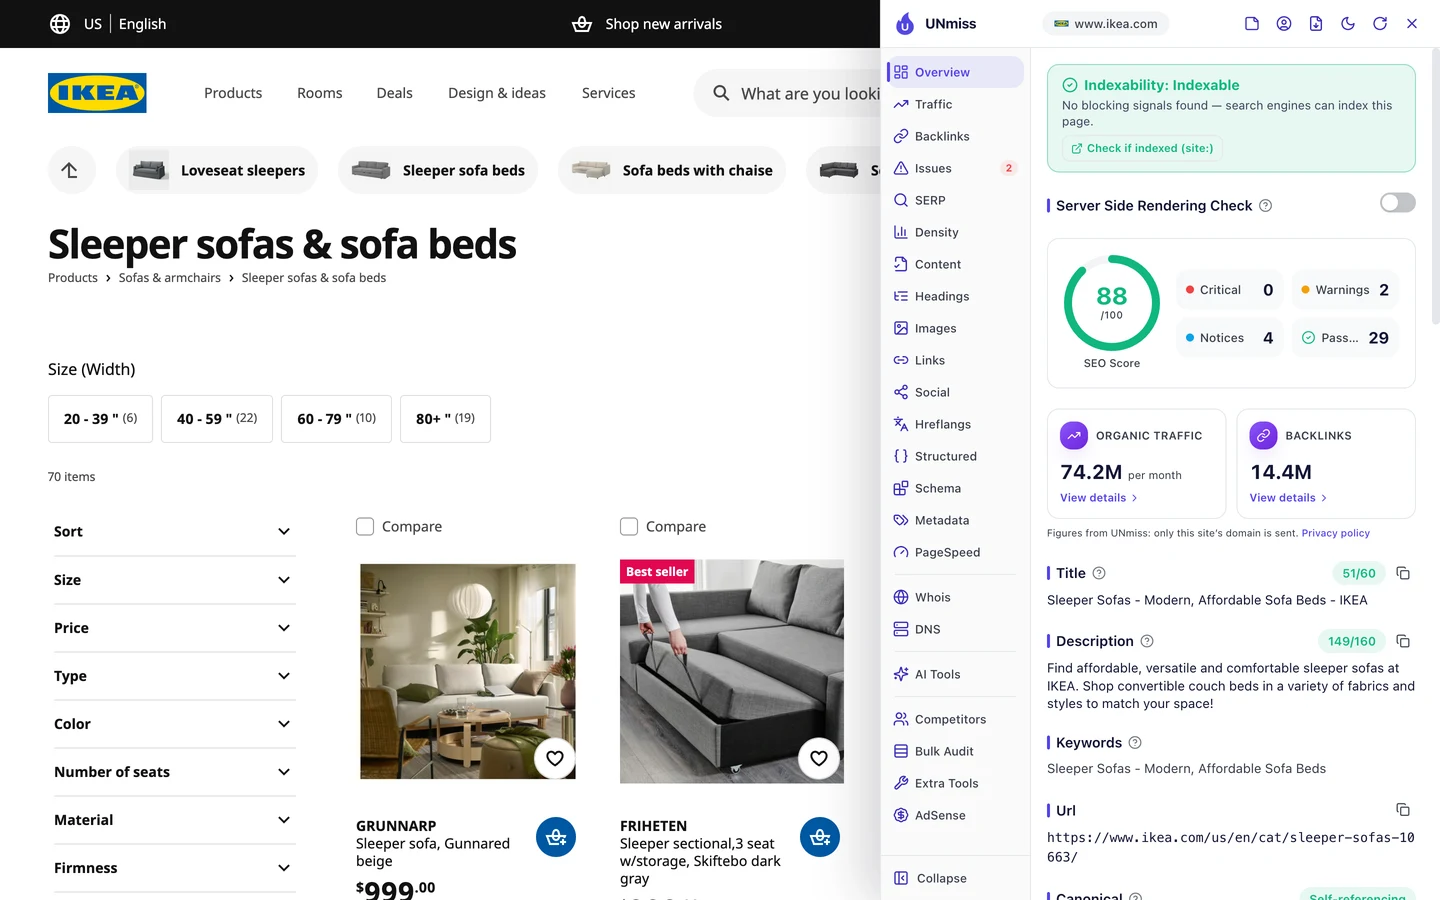Open Backlinks in the UNmiss sidebar
Image resolution: width=1440 pixels, height=900 pixels.
click(x=955, y=136)
